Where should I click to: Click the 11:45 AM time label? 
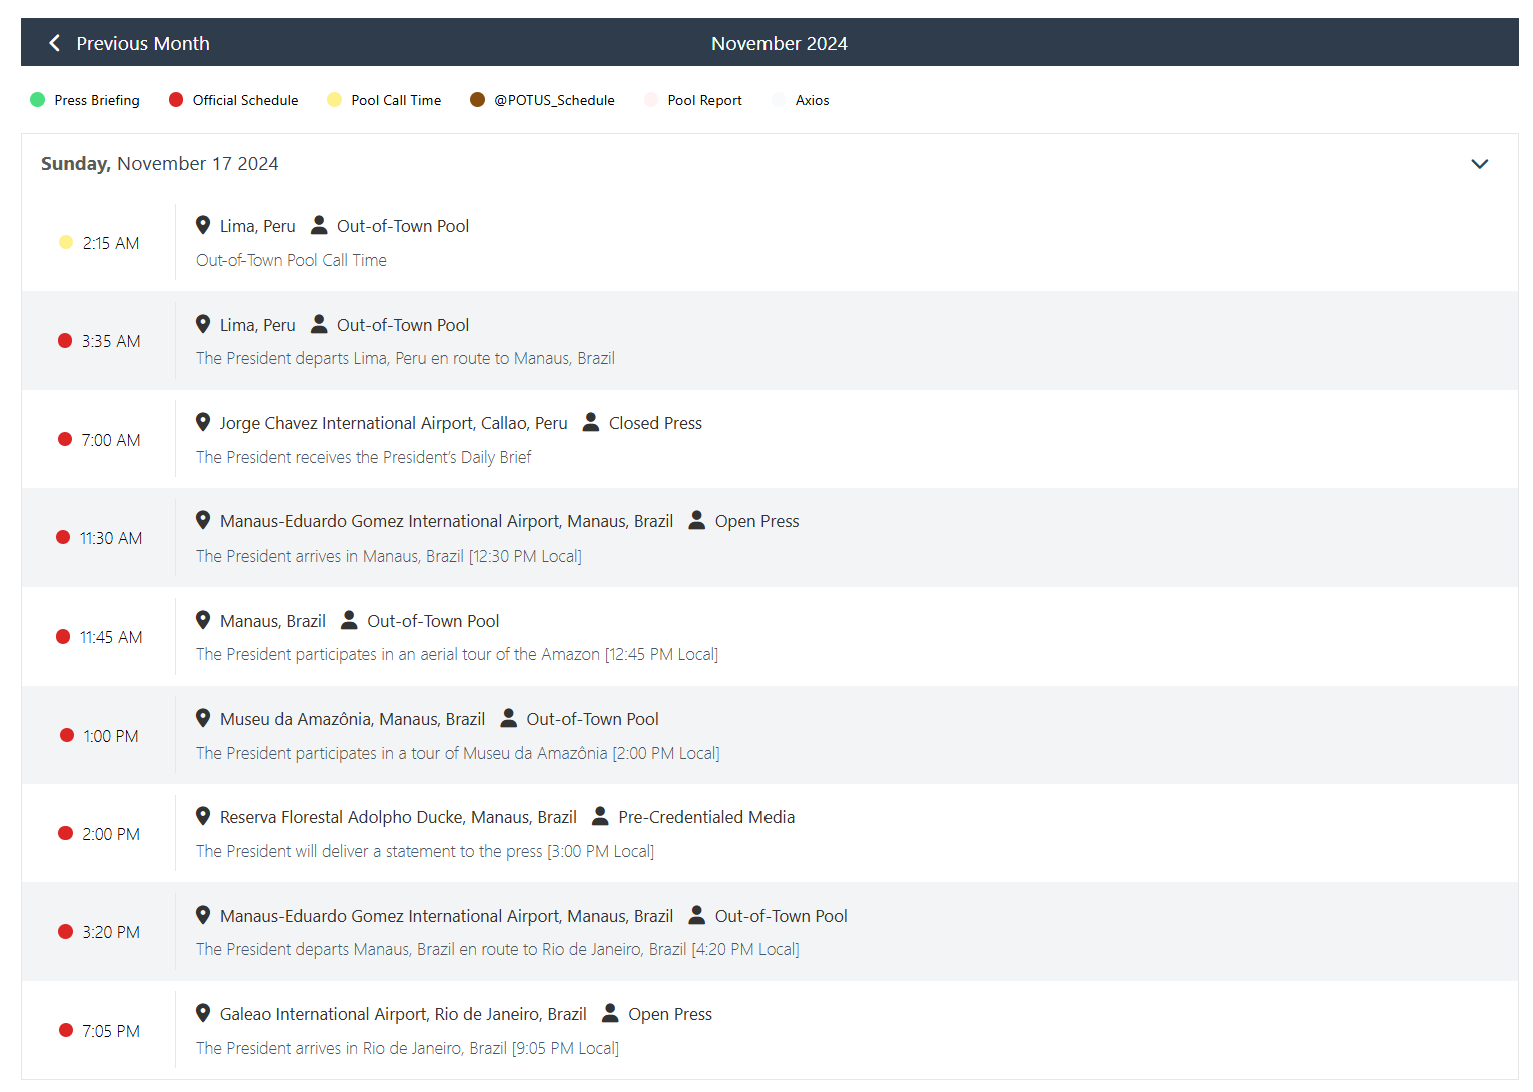coord(111,637)
